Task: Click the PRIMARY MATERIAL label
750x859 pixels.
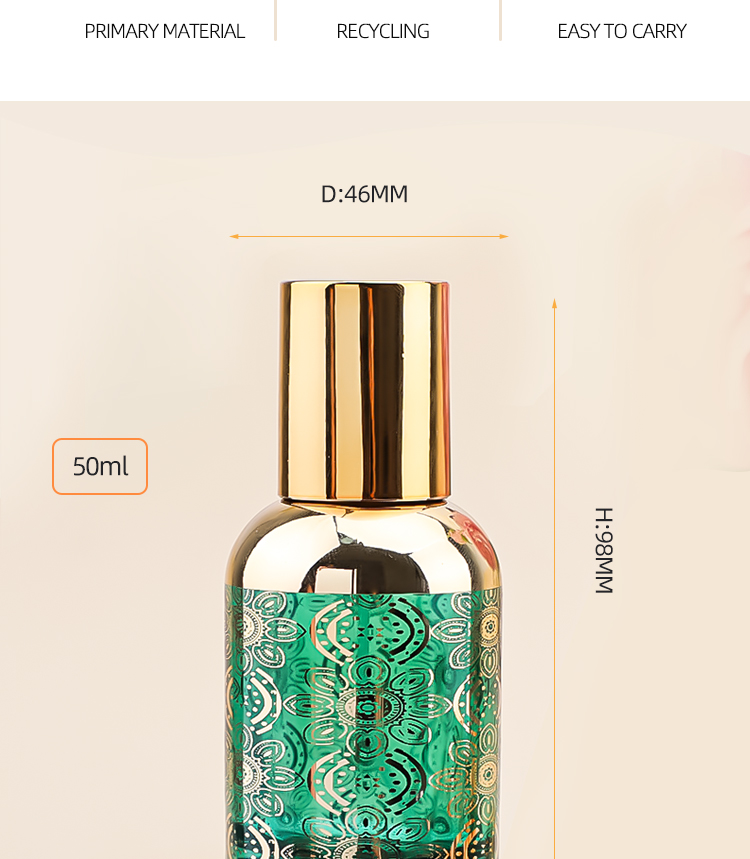Action: [164, 31]
